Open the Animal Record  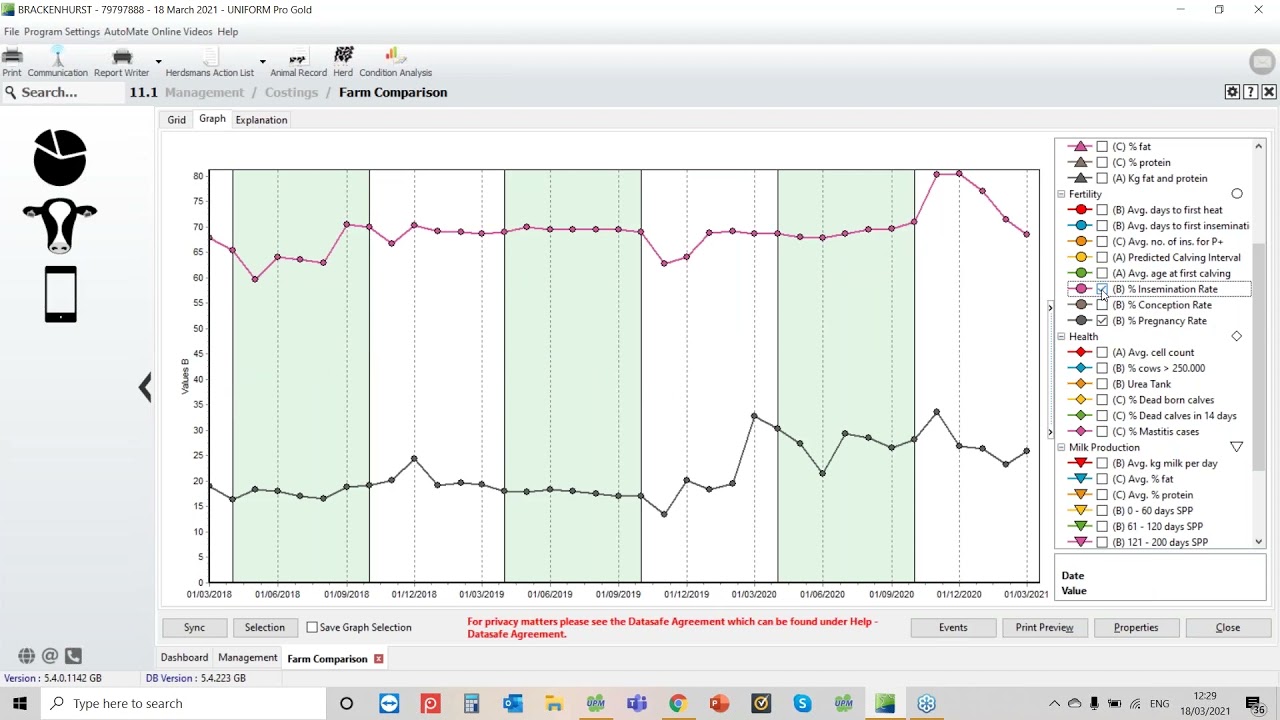[298, 62]
